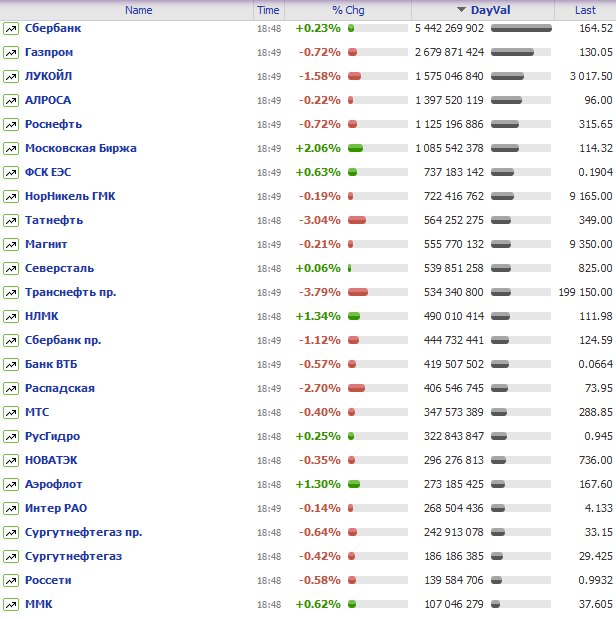The height and width of the screenshot is (619, 616).
Task: Open chart icon beside Газпром
Action: (x=10, y=52)
